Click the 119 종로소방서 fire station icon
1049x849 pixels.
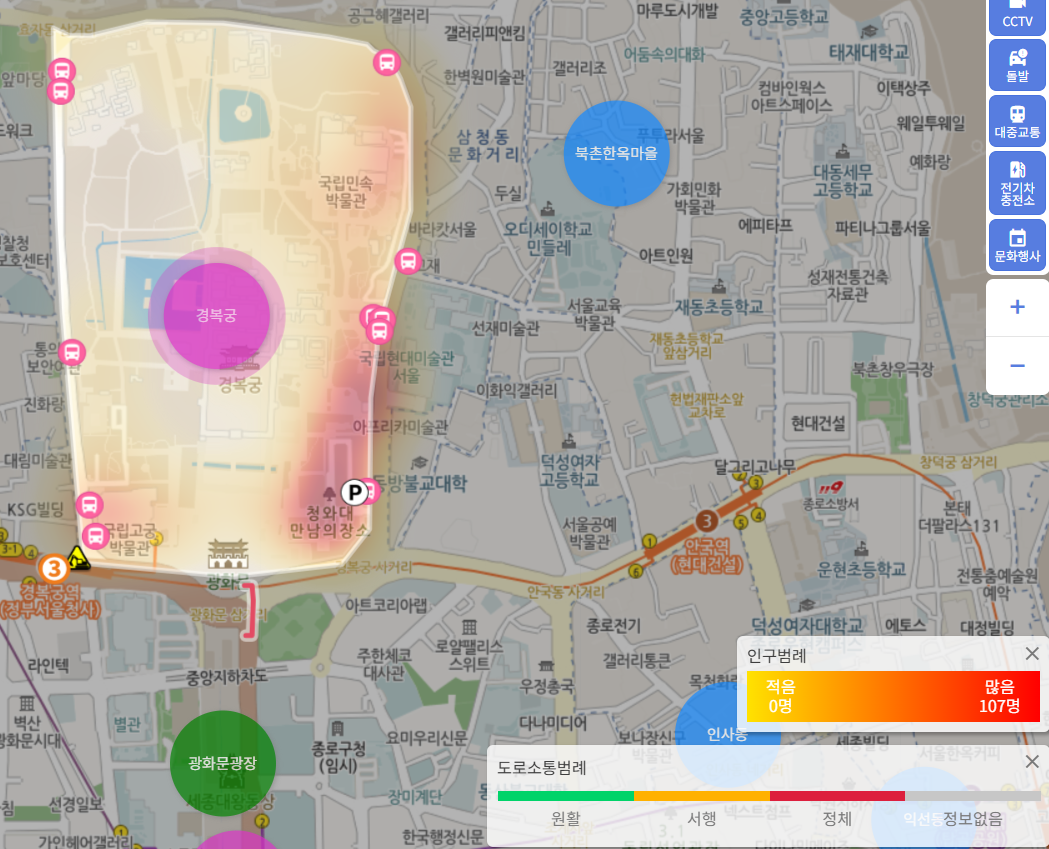pos(830,488)
